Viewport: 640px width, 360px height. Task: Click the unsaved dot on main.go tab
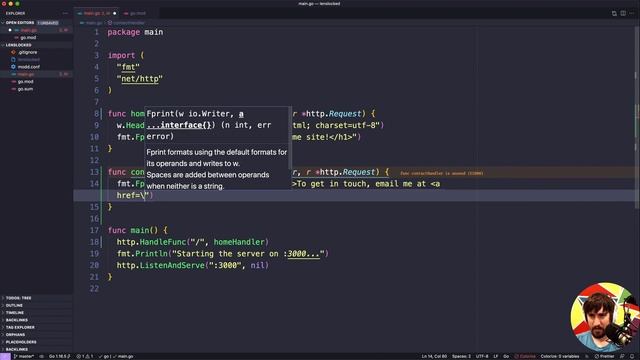point(115,13)
